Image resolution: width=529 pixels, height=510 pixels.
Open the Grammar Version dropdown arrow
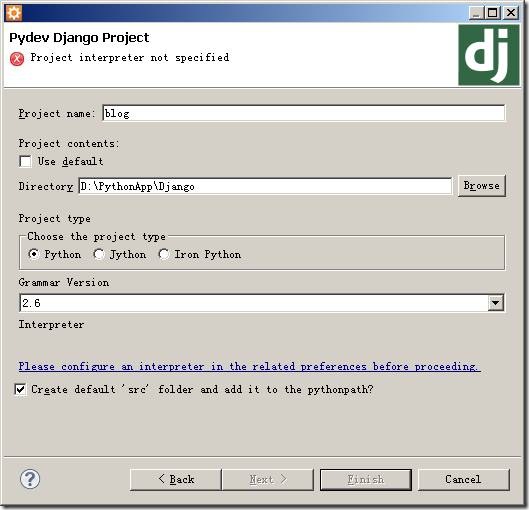[496, 303]
